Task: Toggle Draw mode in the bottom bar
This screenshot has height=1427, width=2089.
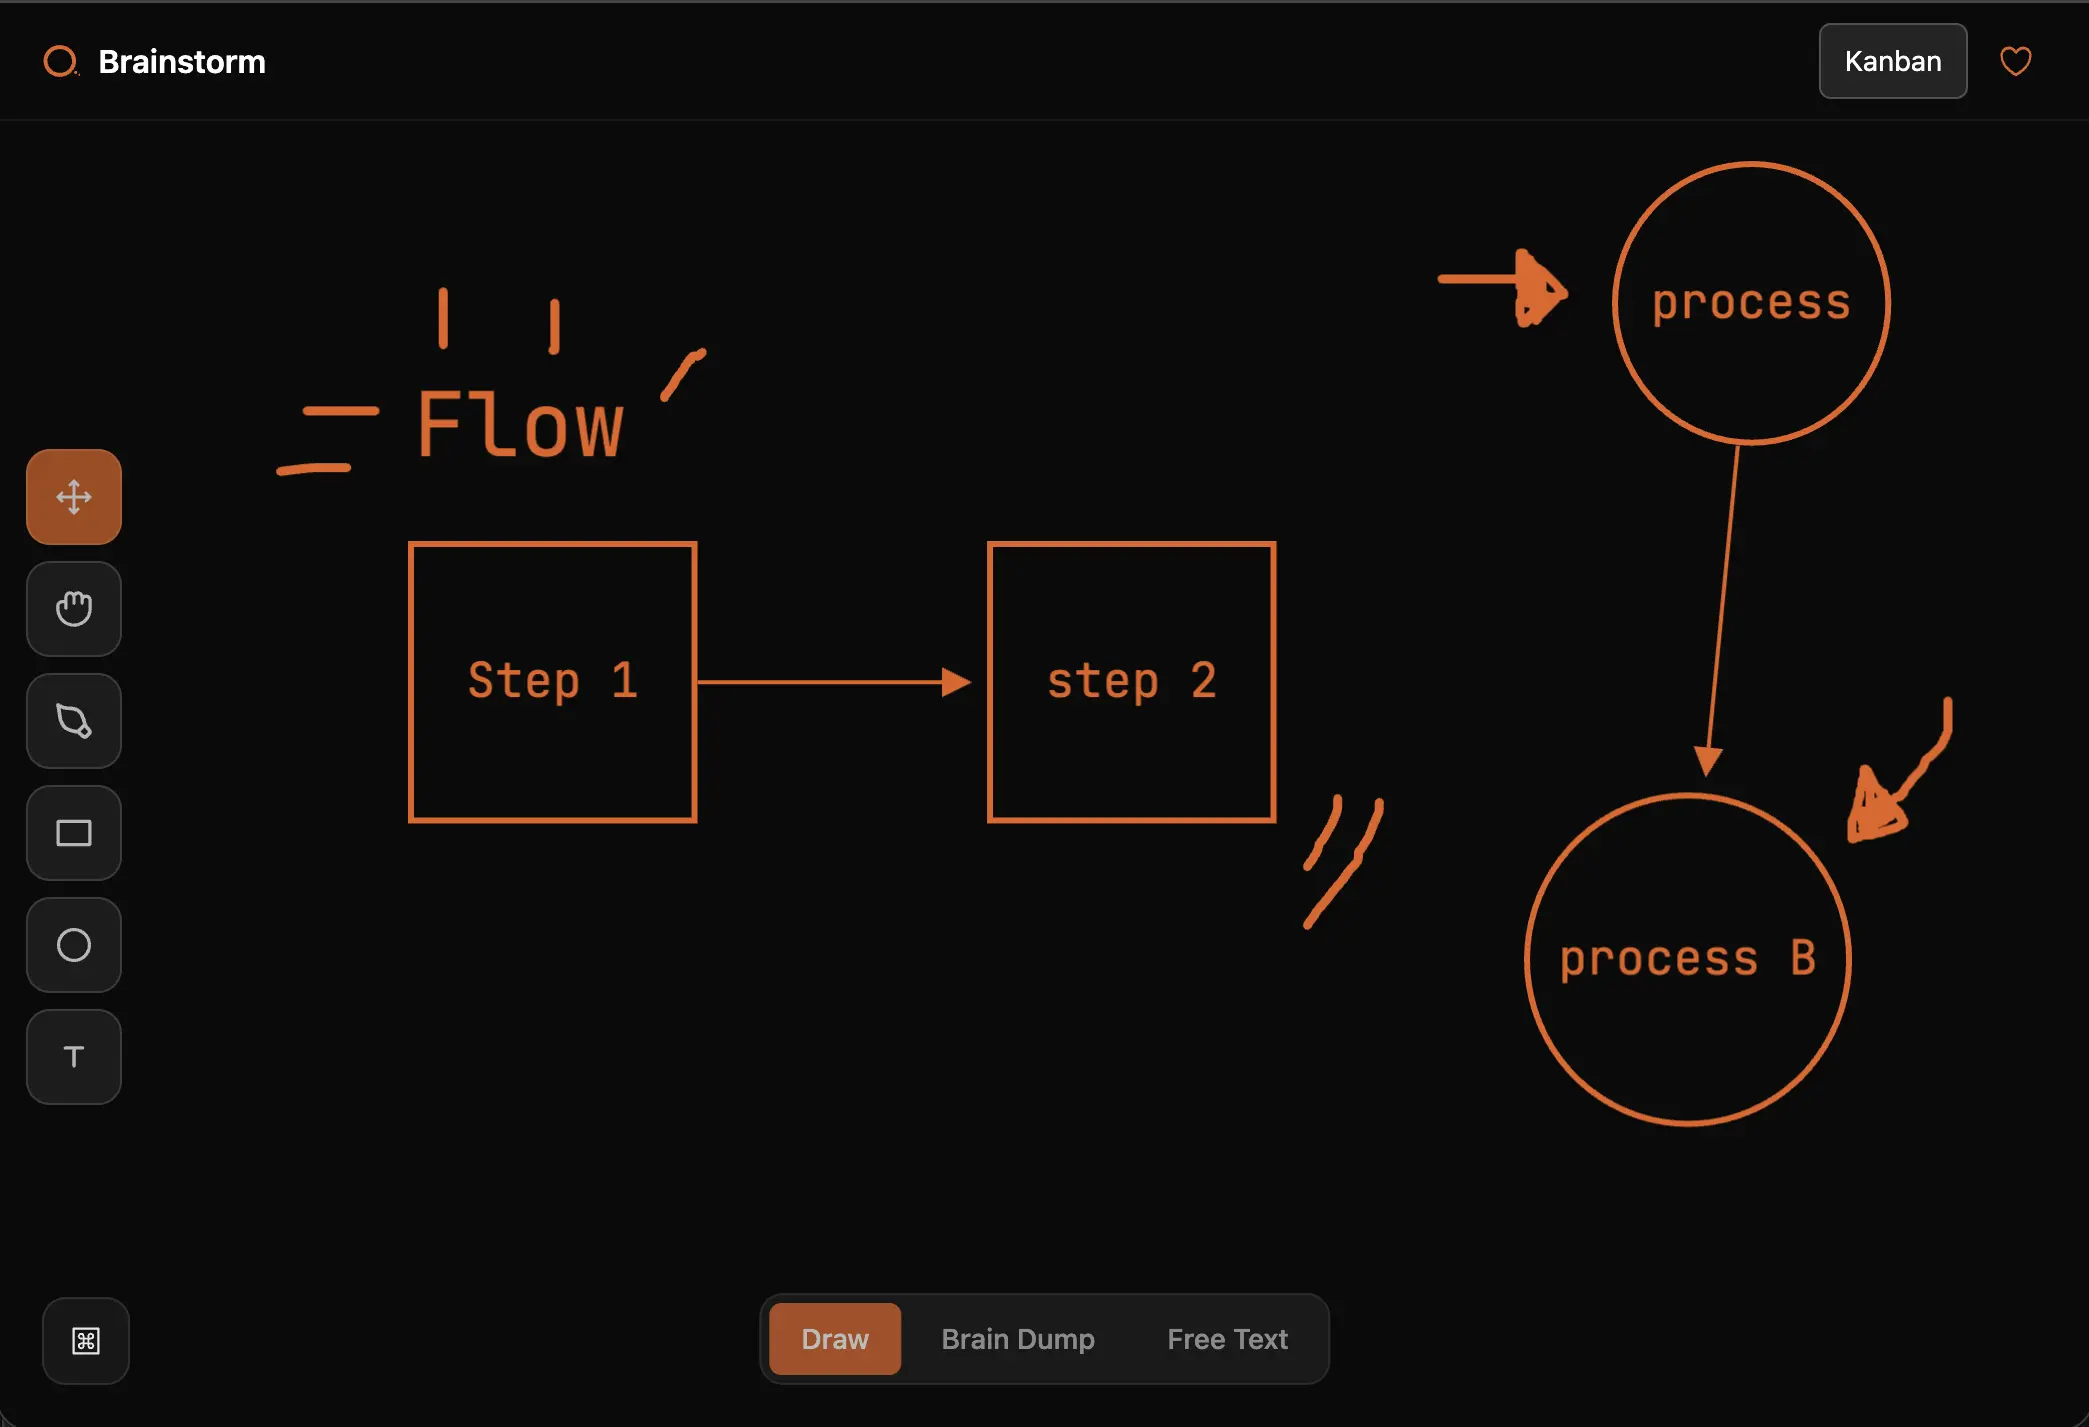Action: click(834, 1339)
